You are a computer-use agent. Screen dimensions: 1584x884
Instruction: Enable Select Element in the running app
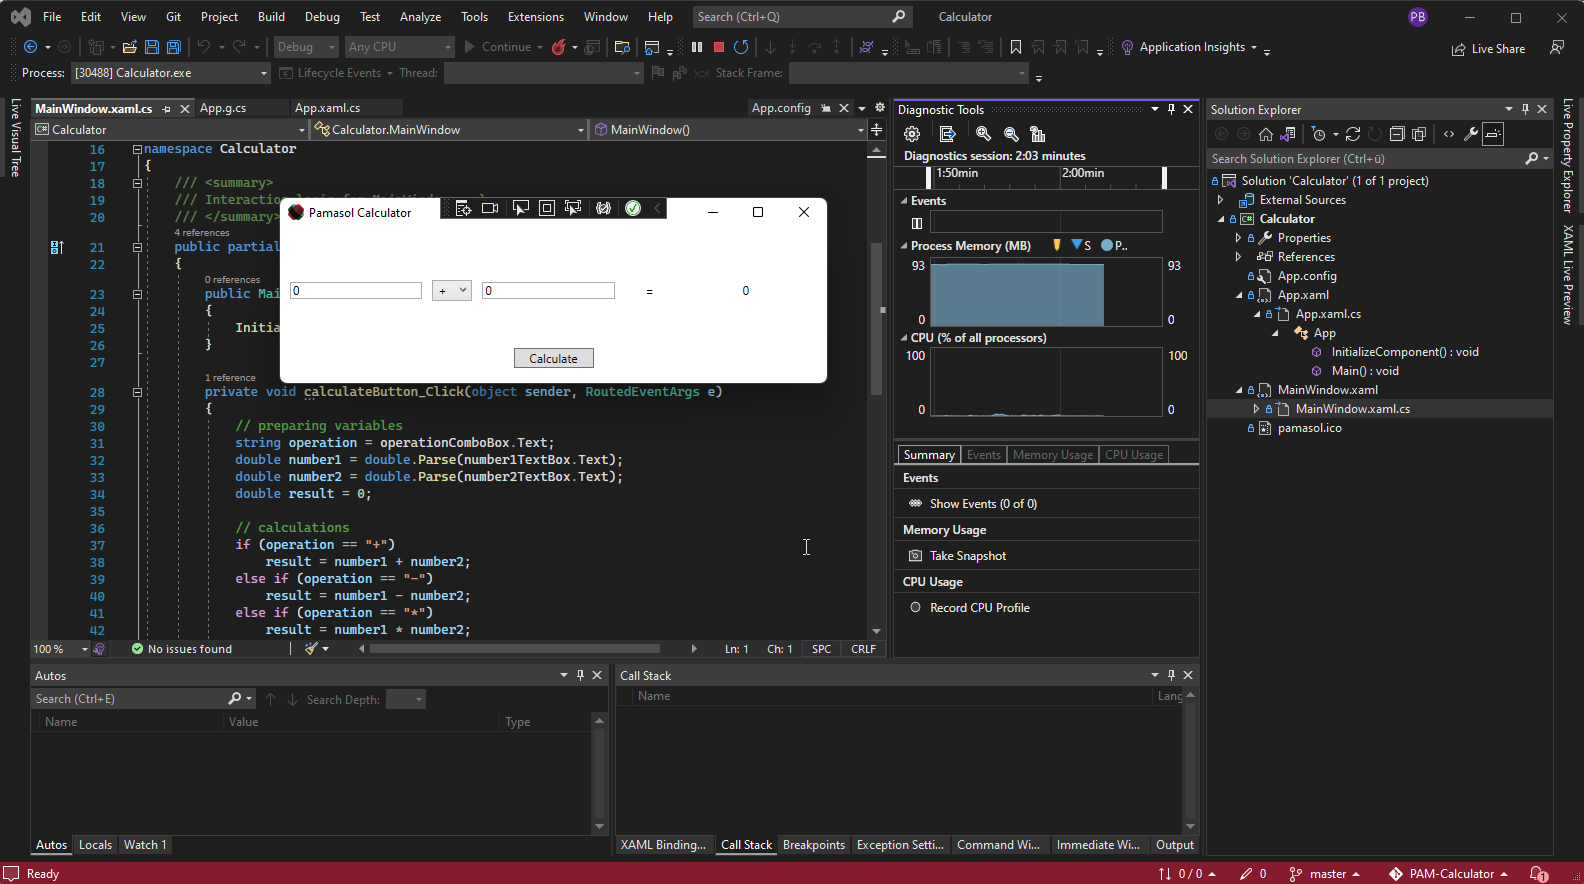click(520, 208)
